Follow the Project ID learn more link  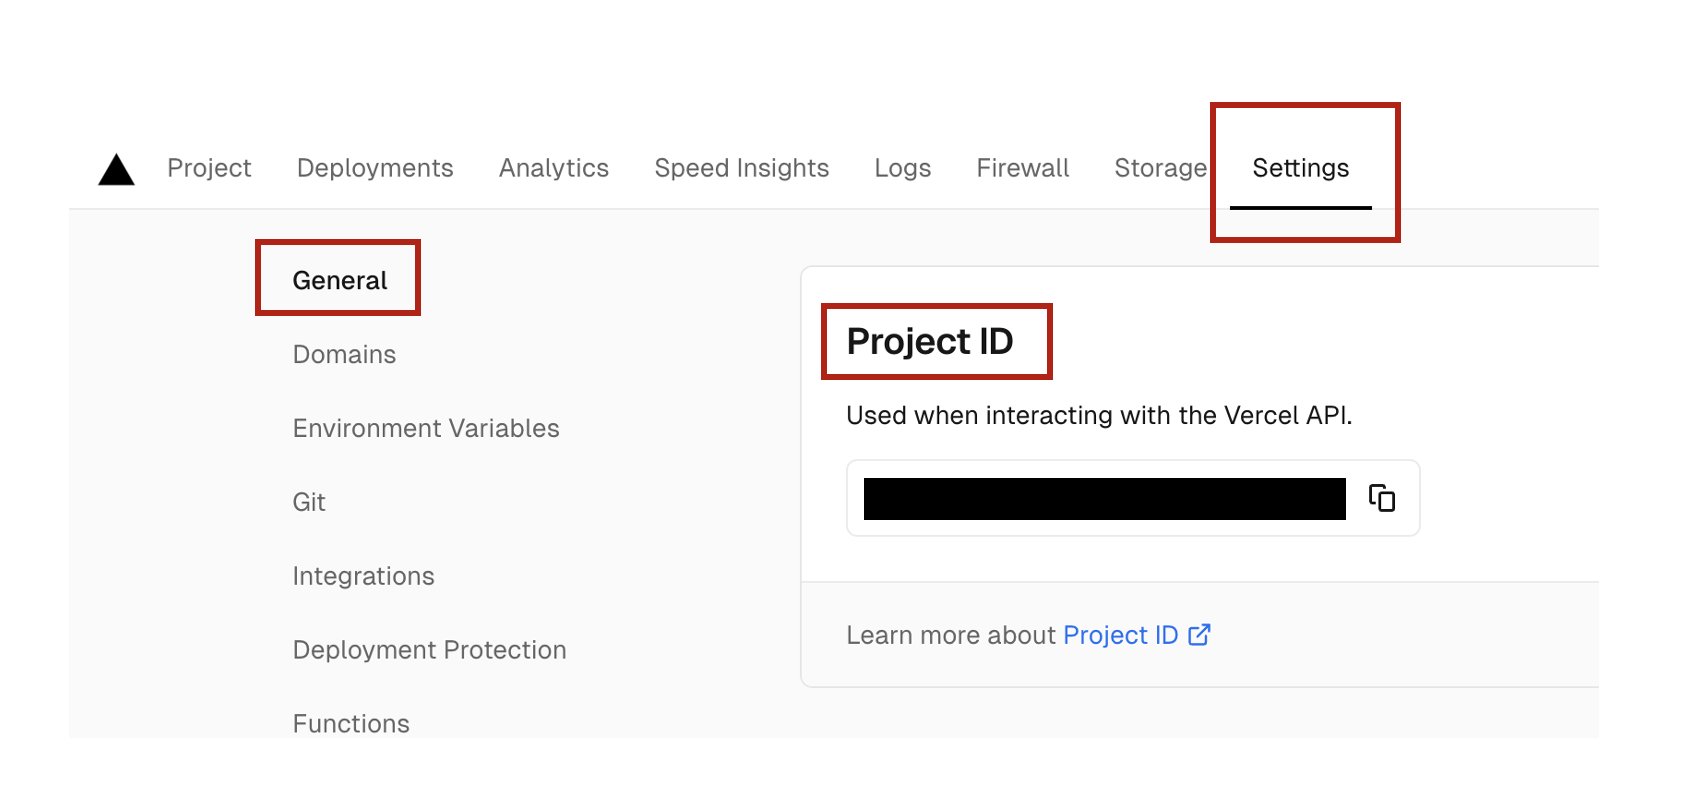[1122, 634]
